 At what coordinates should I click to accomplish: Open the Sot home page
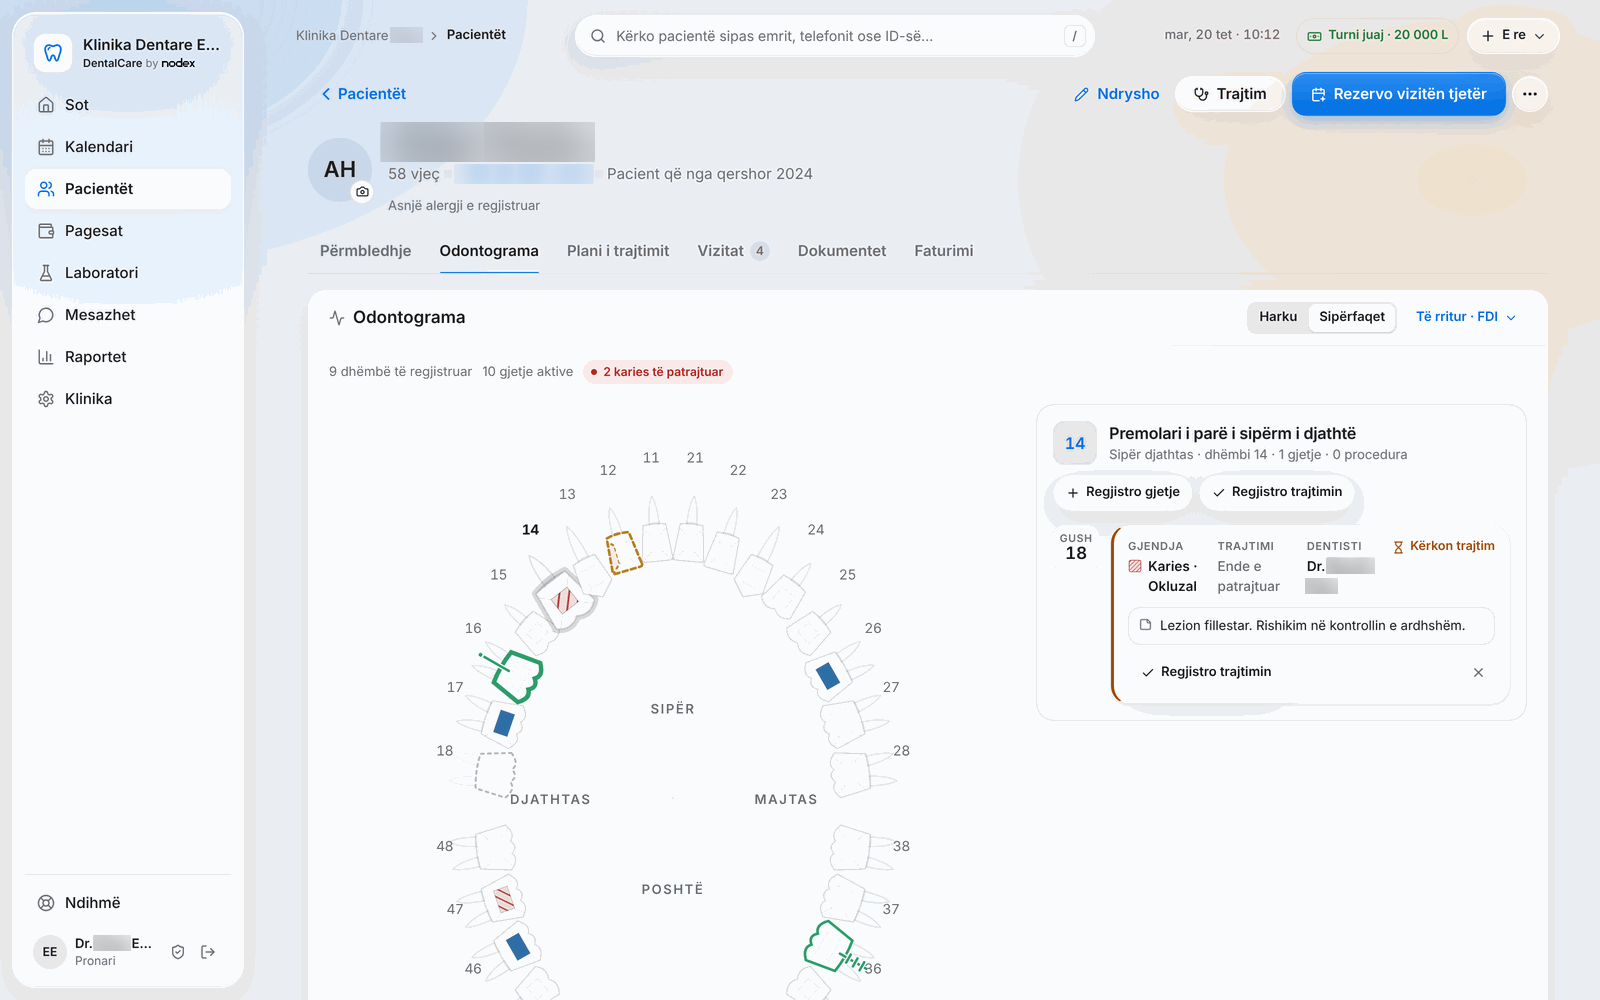128,105
